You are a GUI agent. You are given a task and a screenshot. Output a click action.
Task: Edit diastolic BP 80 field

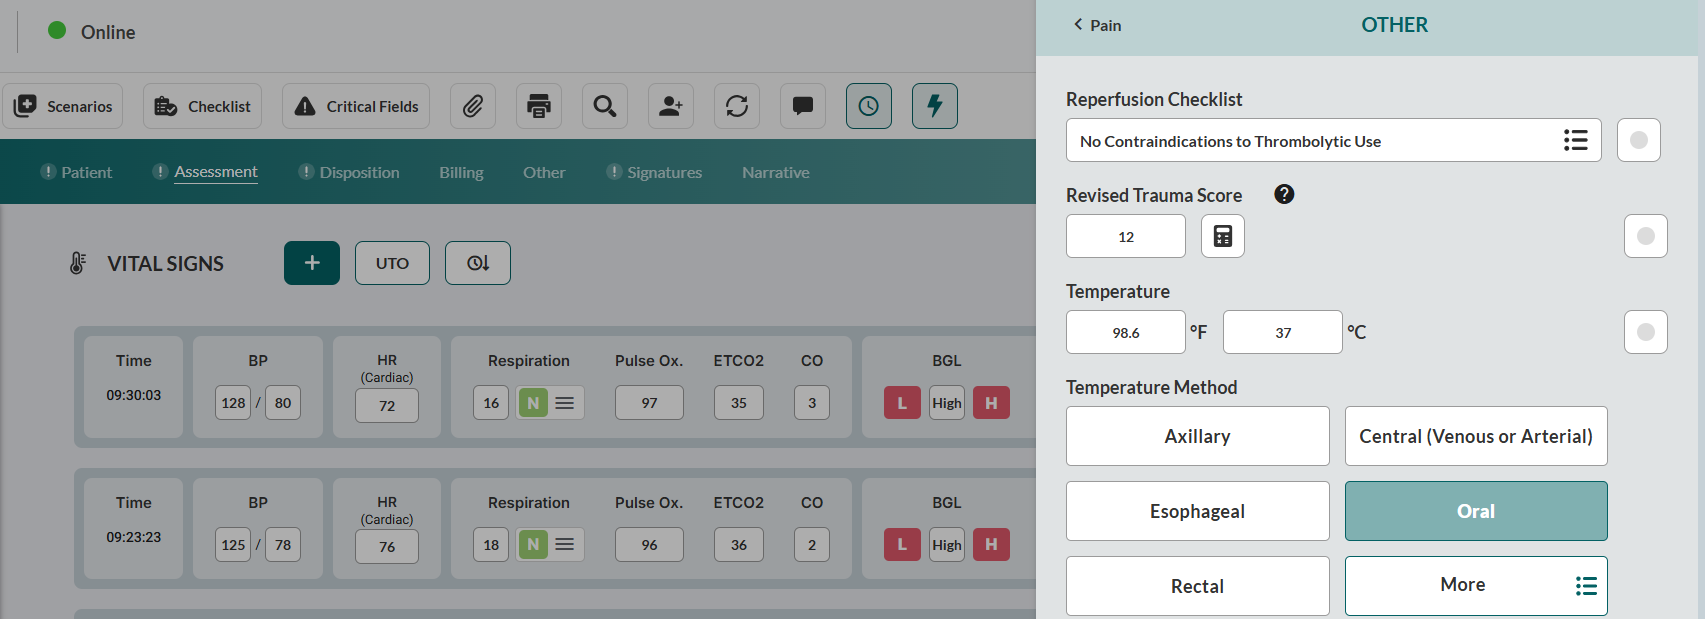(x=283, y=403)
